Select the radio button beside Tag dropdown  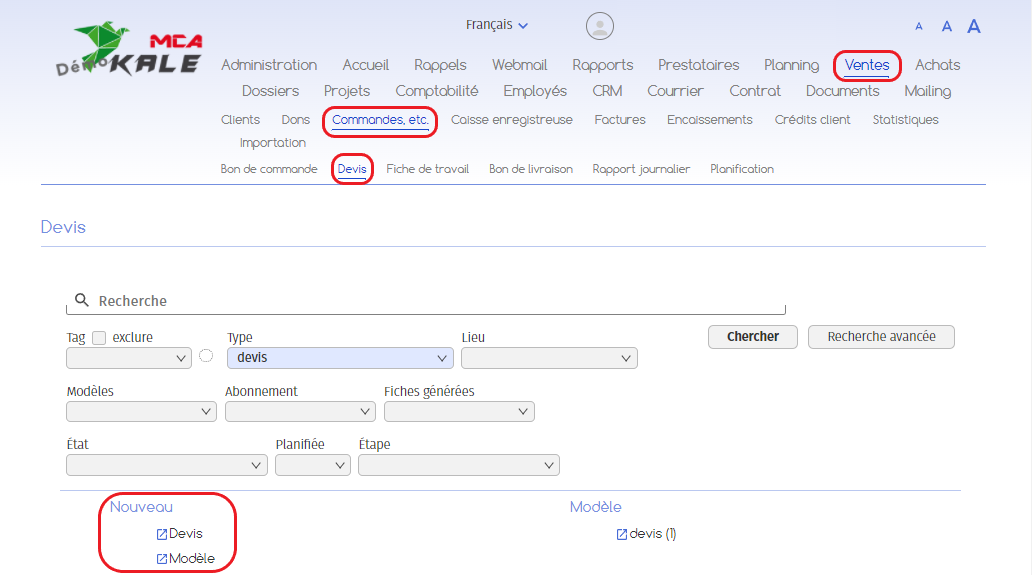(x=206, y=356)
